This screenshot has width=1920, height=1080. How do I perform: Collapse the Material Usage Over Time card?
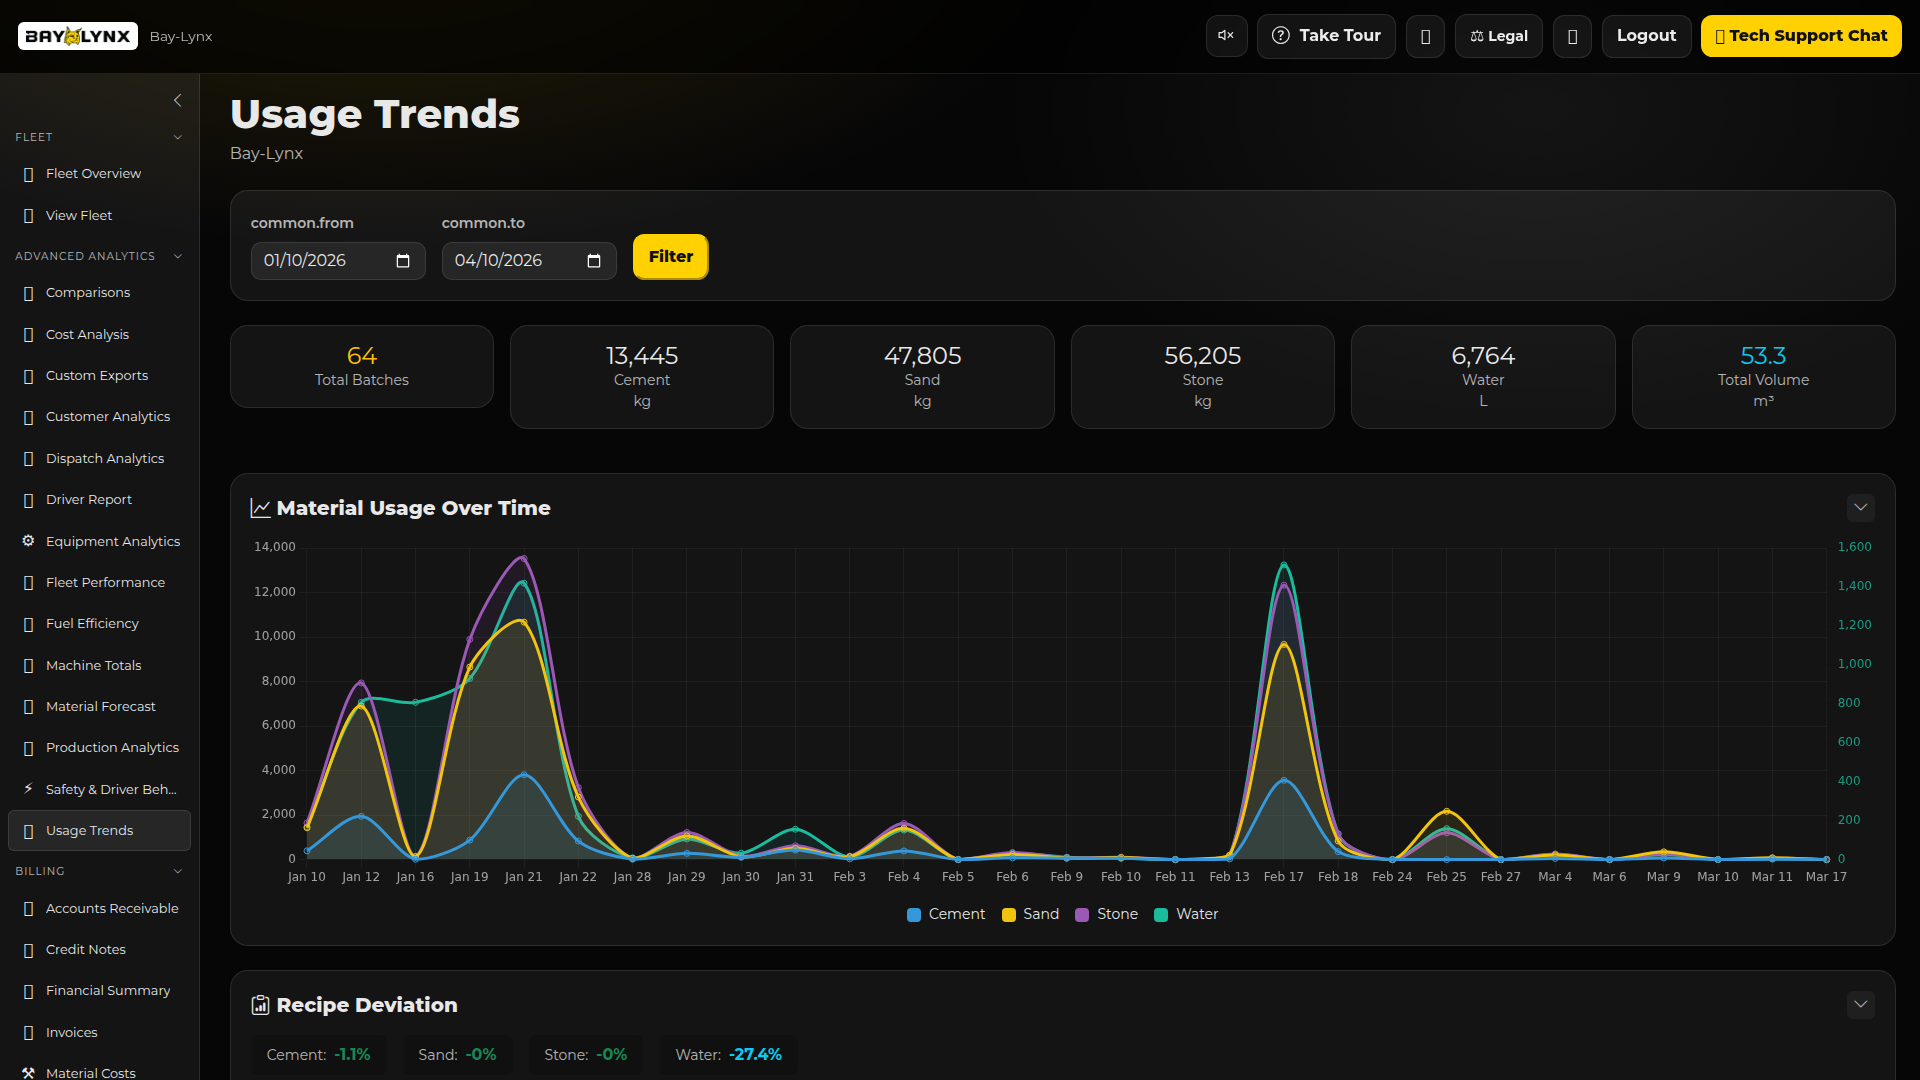pos(1861,507)
